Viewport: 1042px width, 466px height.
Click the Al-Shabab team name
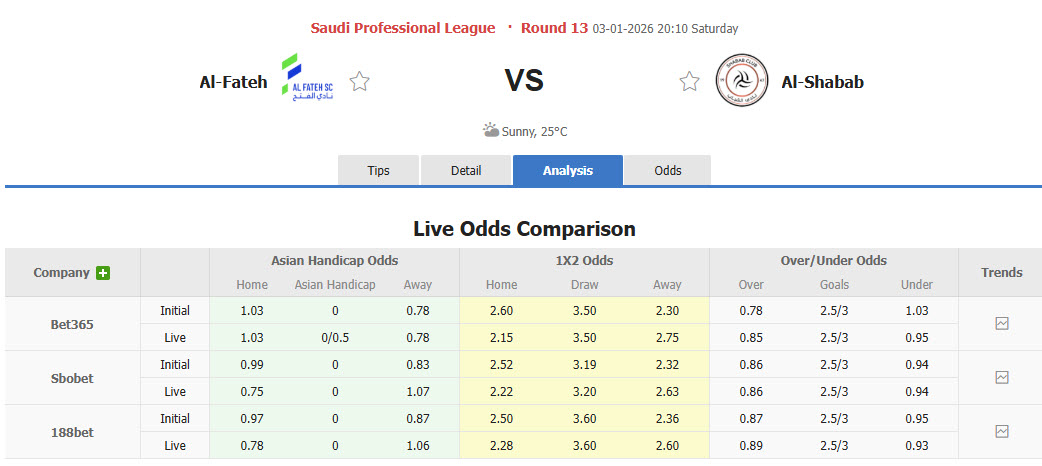pyautogui.click(x=823, y=82)
